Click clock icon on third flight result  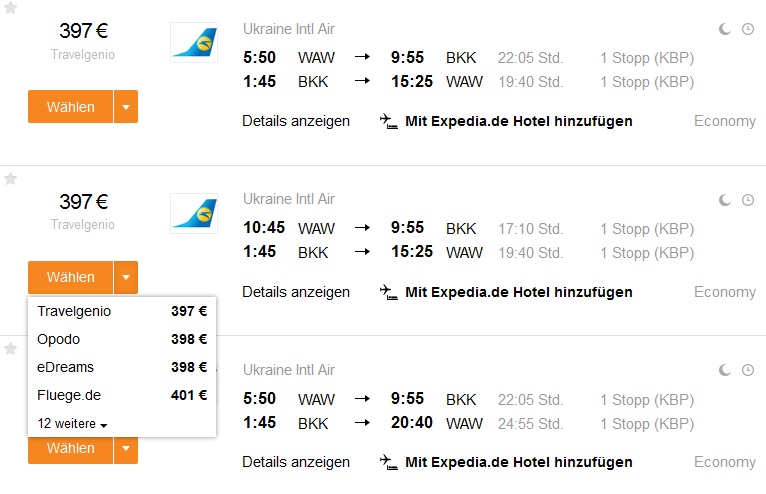(x=748, y=370)
